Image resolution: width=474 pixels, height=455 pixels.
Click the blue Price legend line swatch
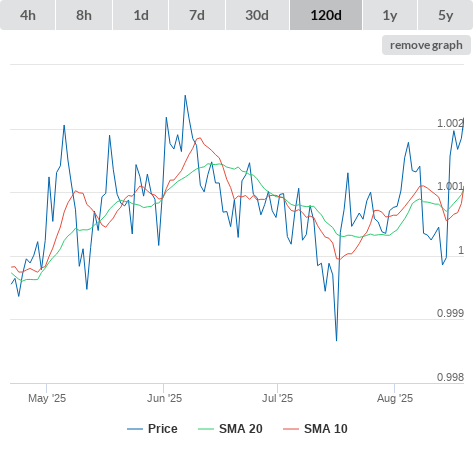(135, 429)
